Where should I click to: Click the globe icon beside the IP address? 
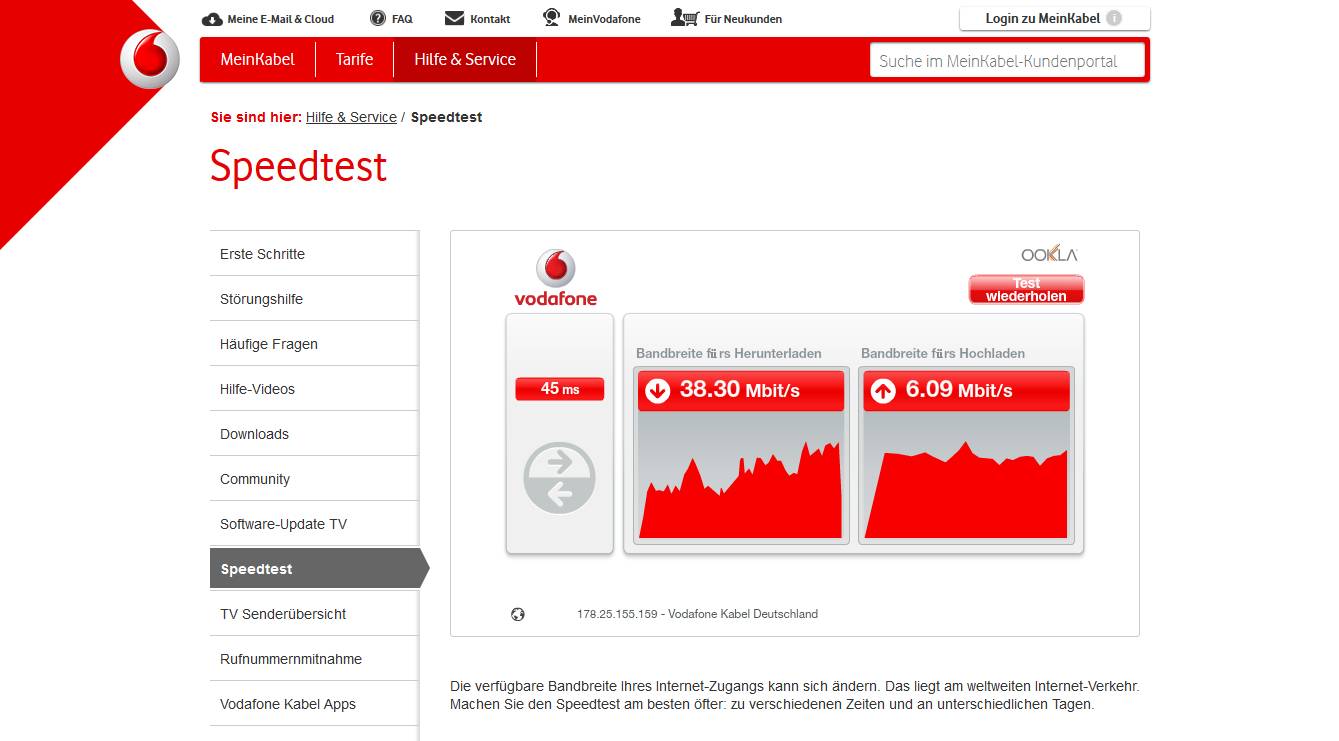(x=517, y=614)
